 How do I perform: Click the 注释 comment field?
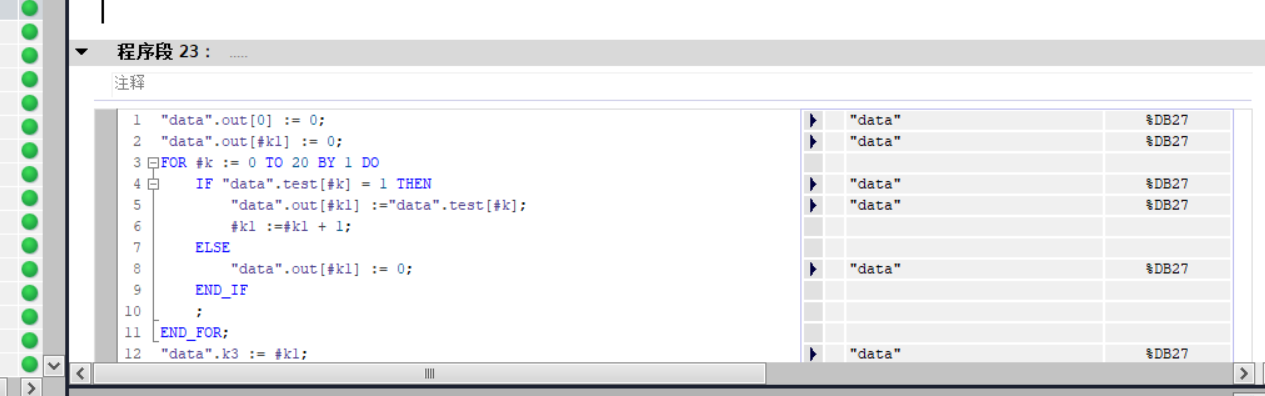[x=679, y=84]
